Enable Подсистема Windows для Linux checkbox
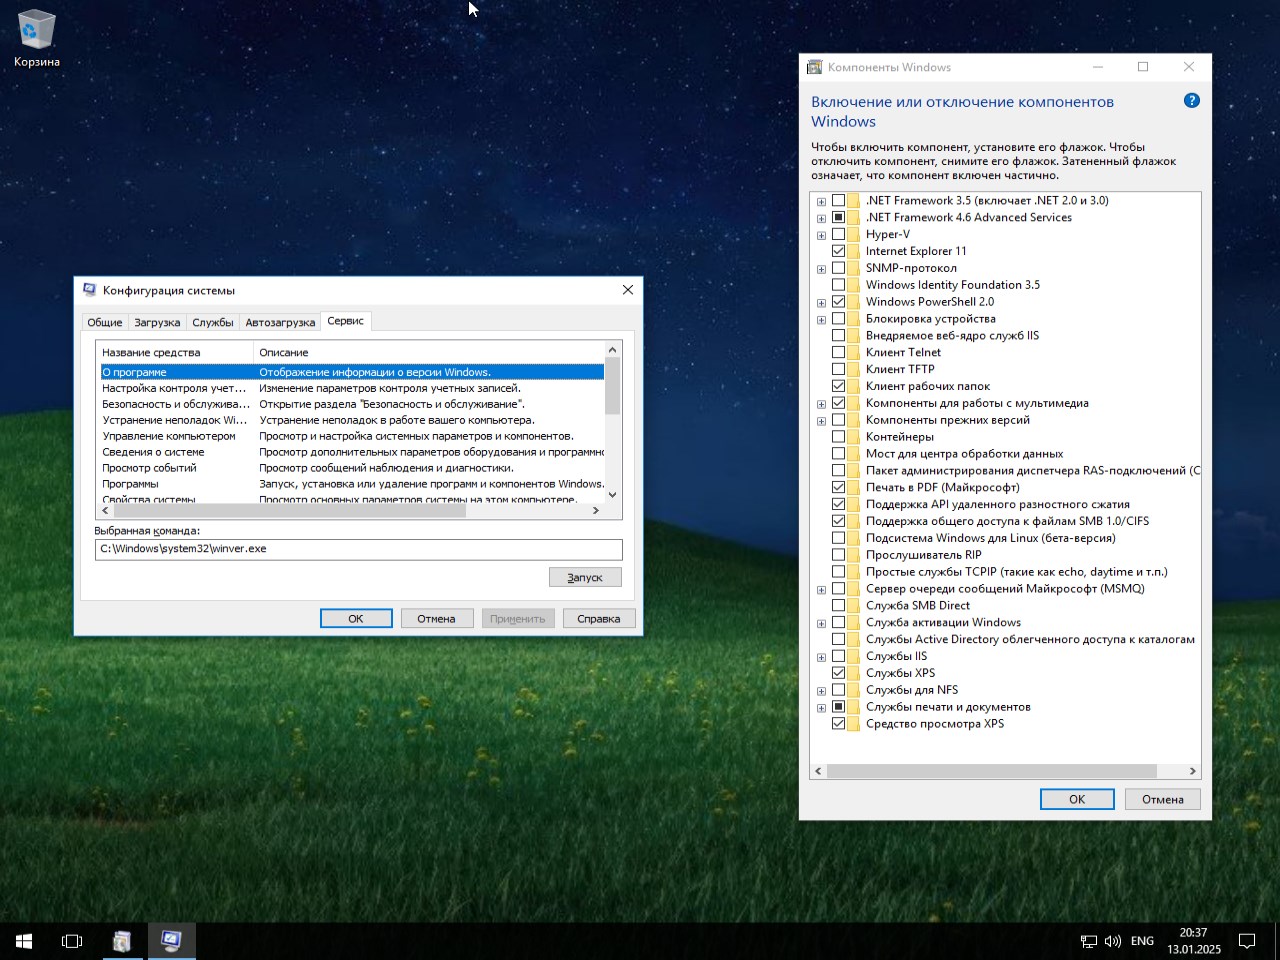 838,537
